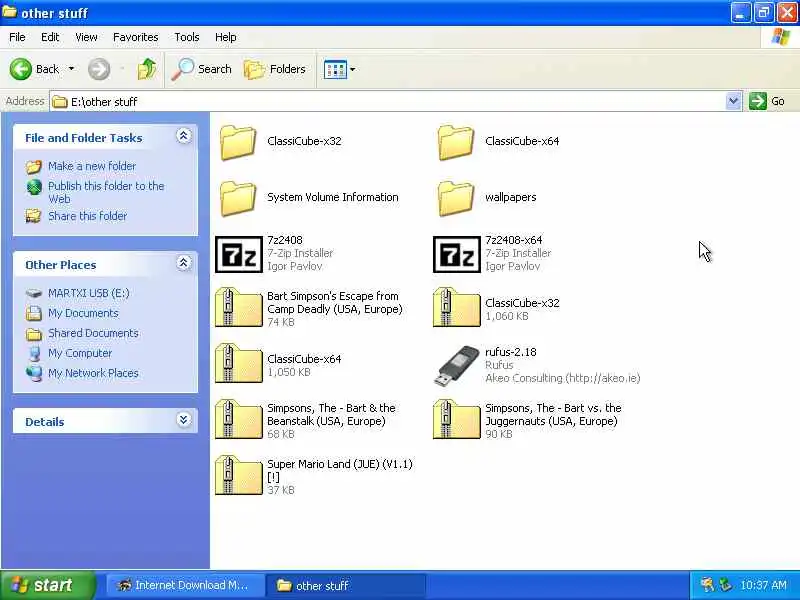The image size is (800, 600).
Task: Open the ClassiCube-x64 folder icon
Action: (x=456, y=142)
